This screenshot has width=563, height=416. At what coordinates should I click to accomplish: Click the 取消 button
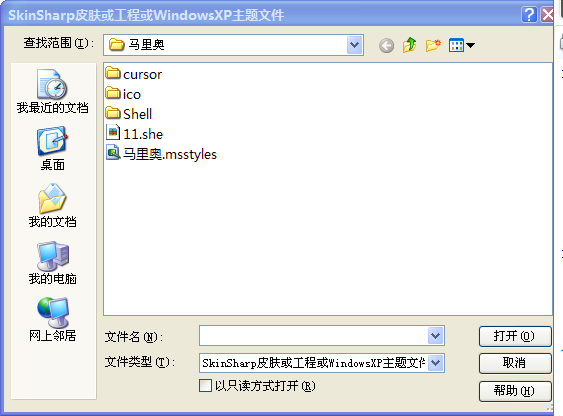coord(515,363)
